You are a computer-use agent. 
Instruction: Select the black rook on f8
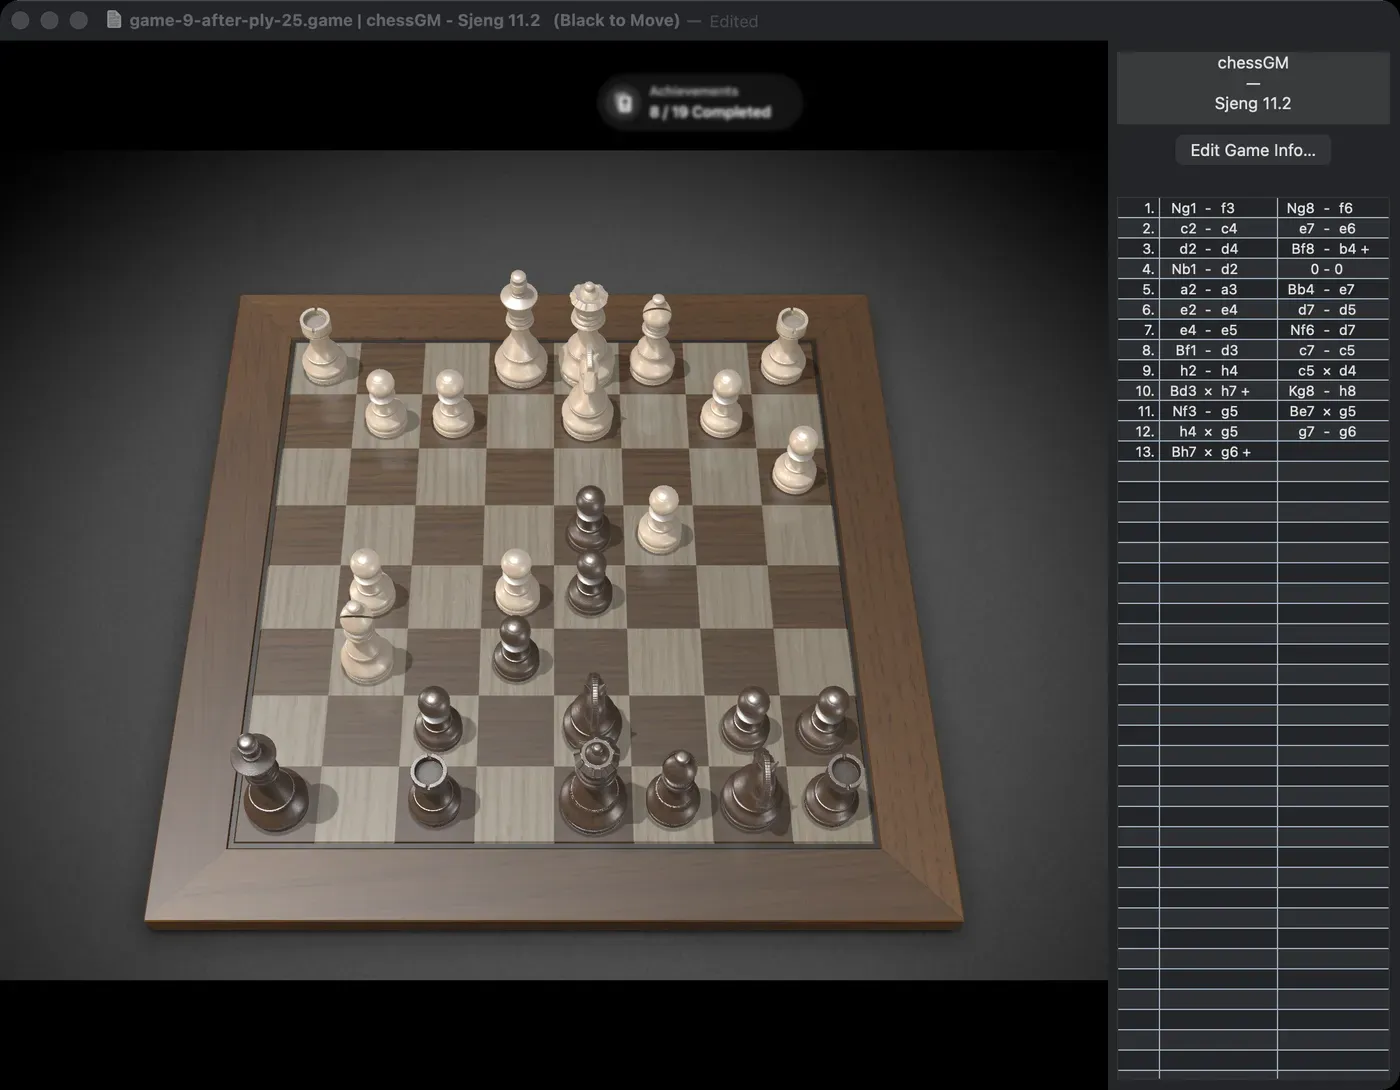point(435,790)
